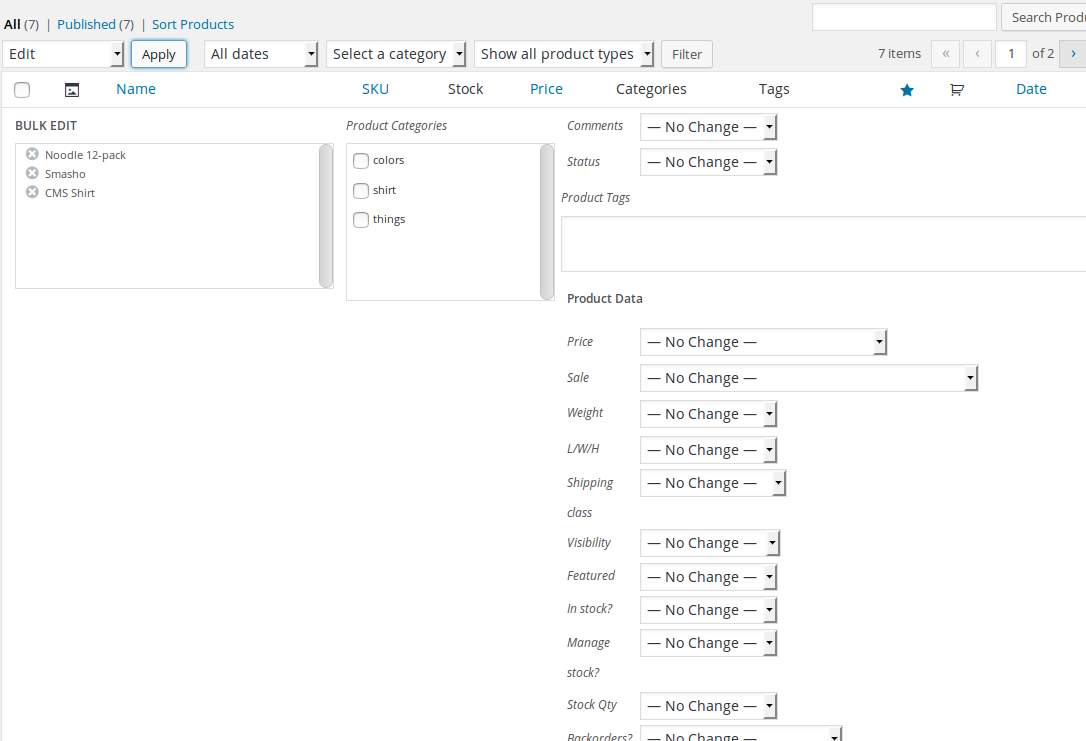
Task: Expand the Select a category dropdown
Action: coord(396,54)
